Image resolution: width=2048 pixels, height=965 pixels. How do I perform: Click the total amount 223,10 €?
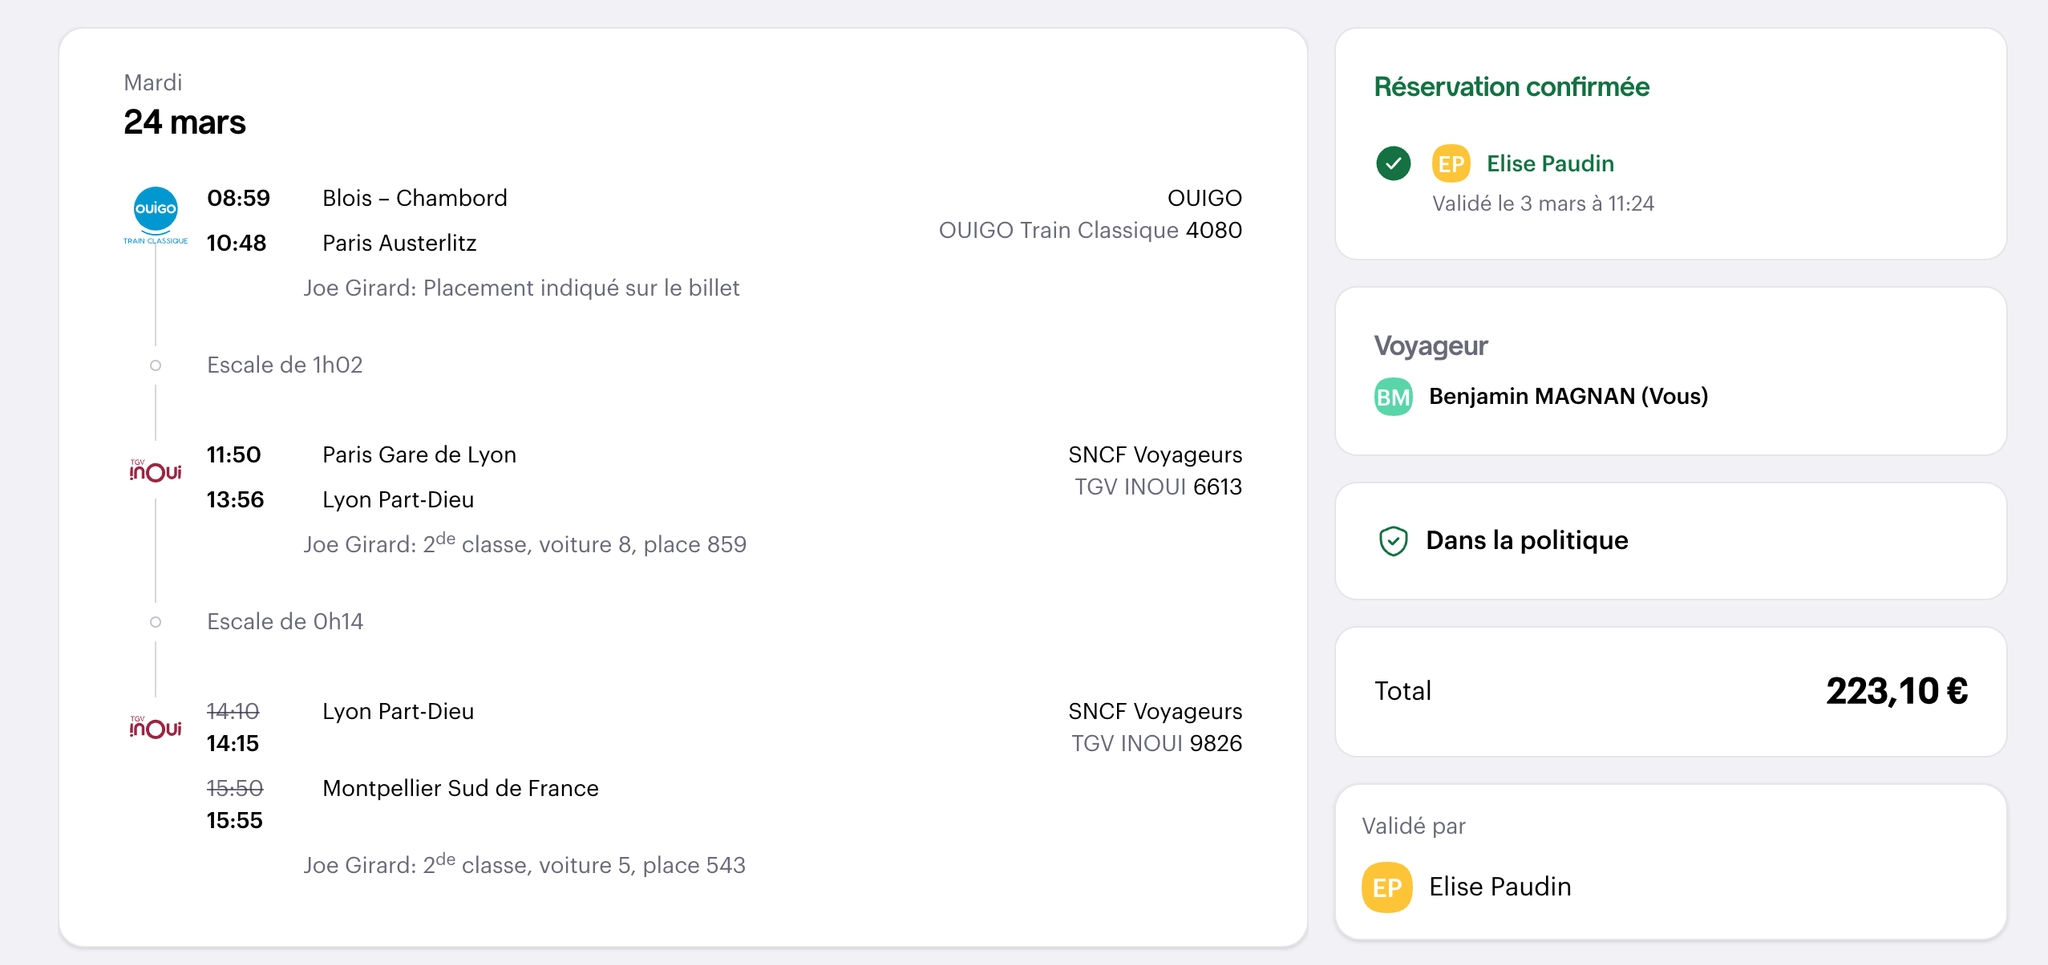[1896, 691]
